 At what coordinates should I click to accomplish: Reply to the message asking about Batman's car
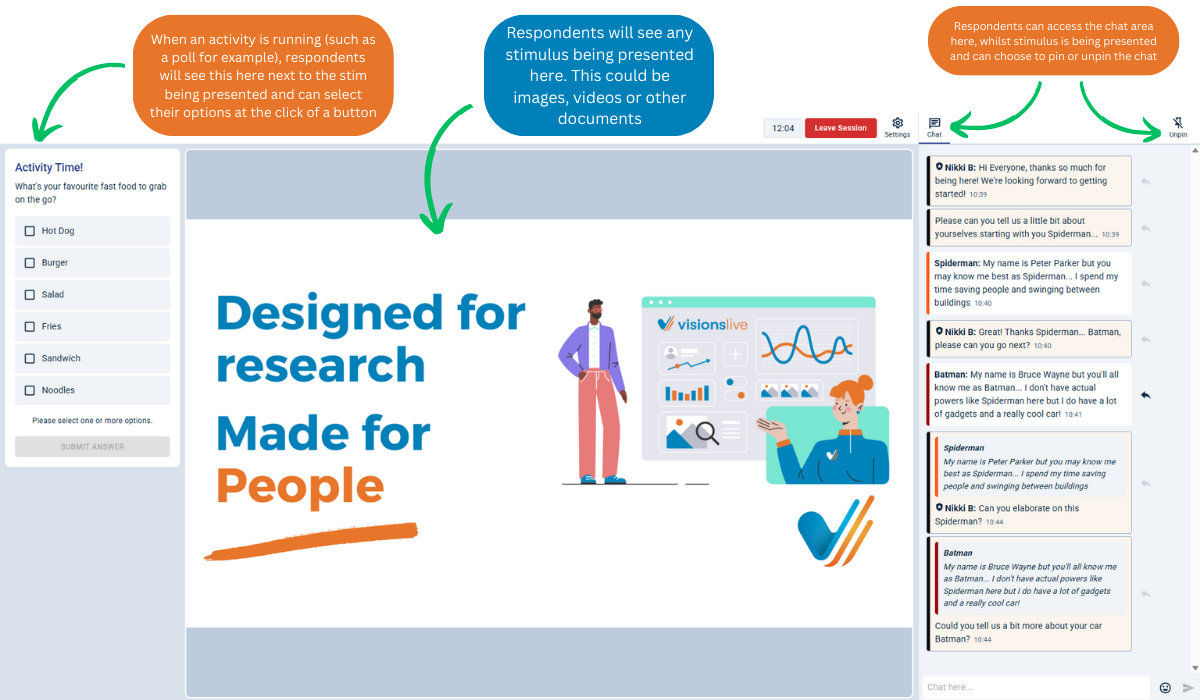tap(1146, 594)
